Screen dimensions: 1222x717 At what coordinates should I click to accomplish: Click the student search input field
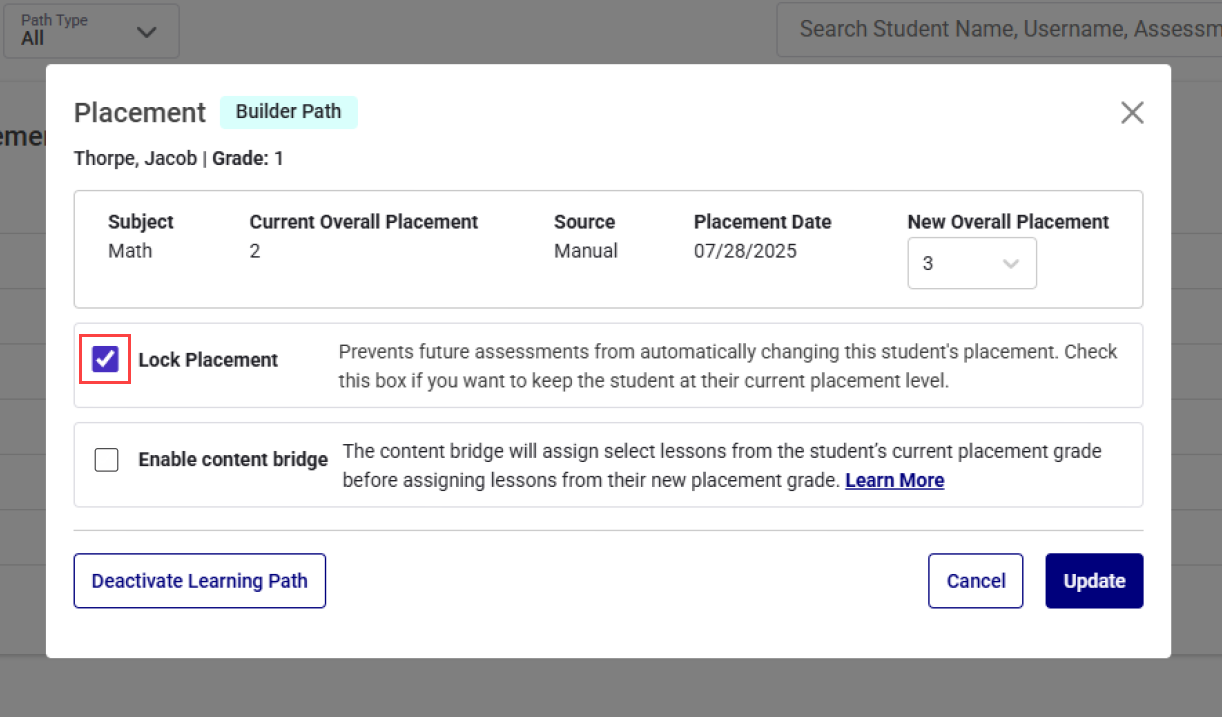pos(1000,29)
